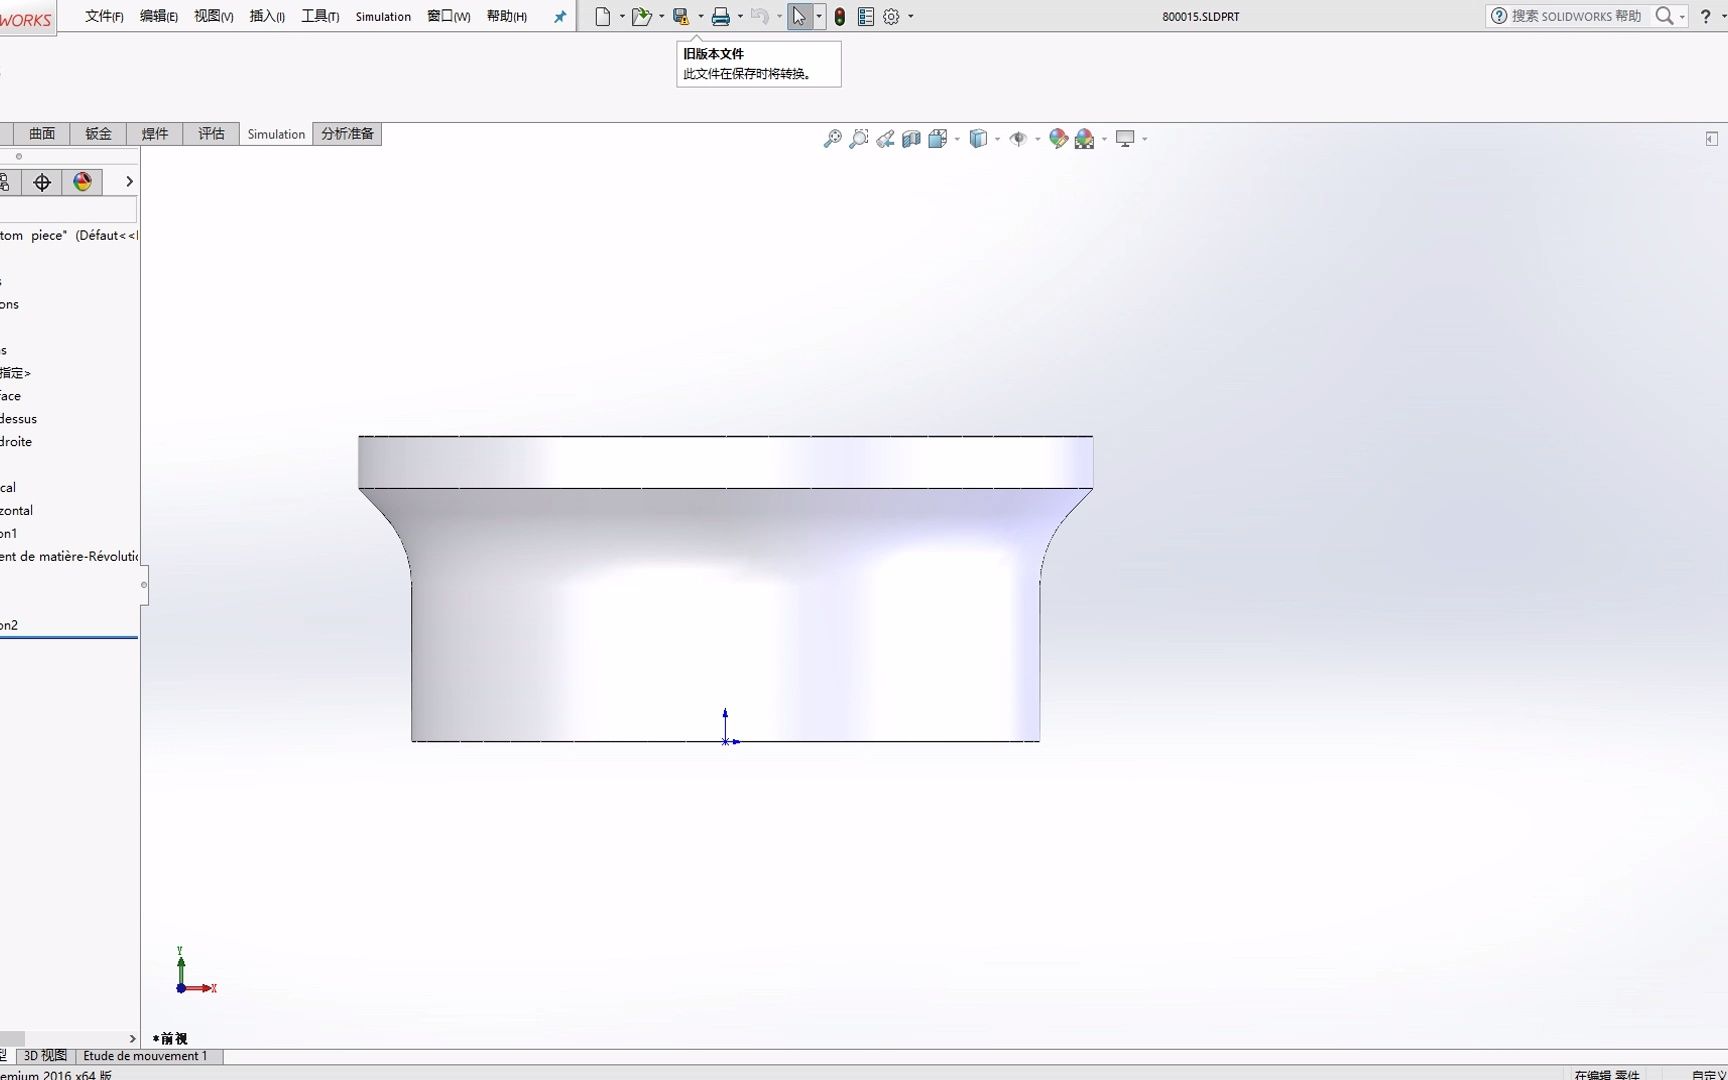Toggle the pushpin to unpin toolbar

click(559, 16)
